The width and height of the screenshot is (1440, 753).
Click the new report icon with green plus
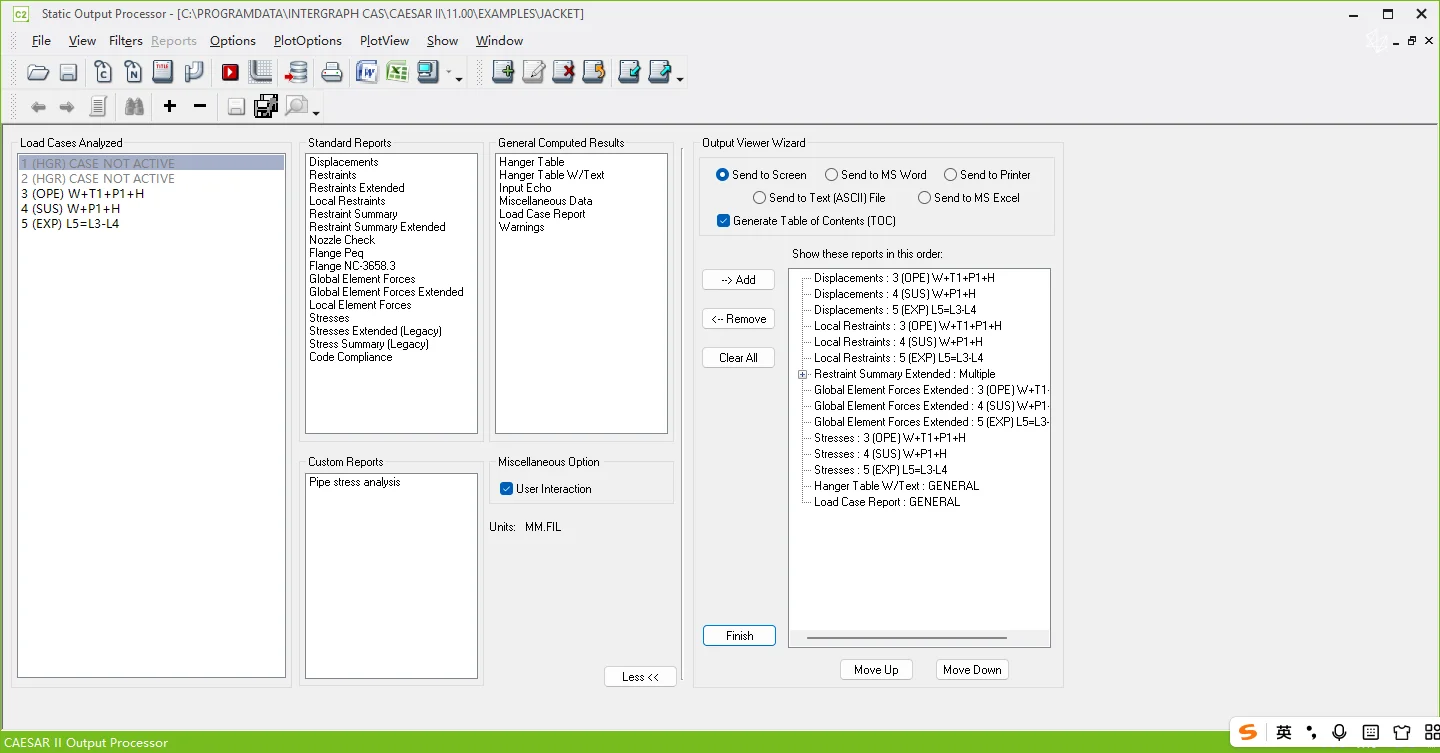click(503, 72)
